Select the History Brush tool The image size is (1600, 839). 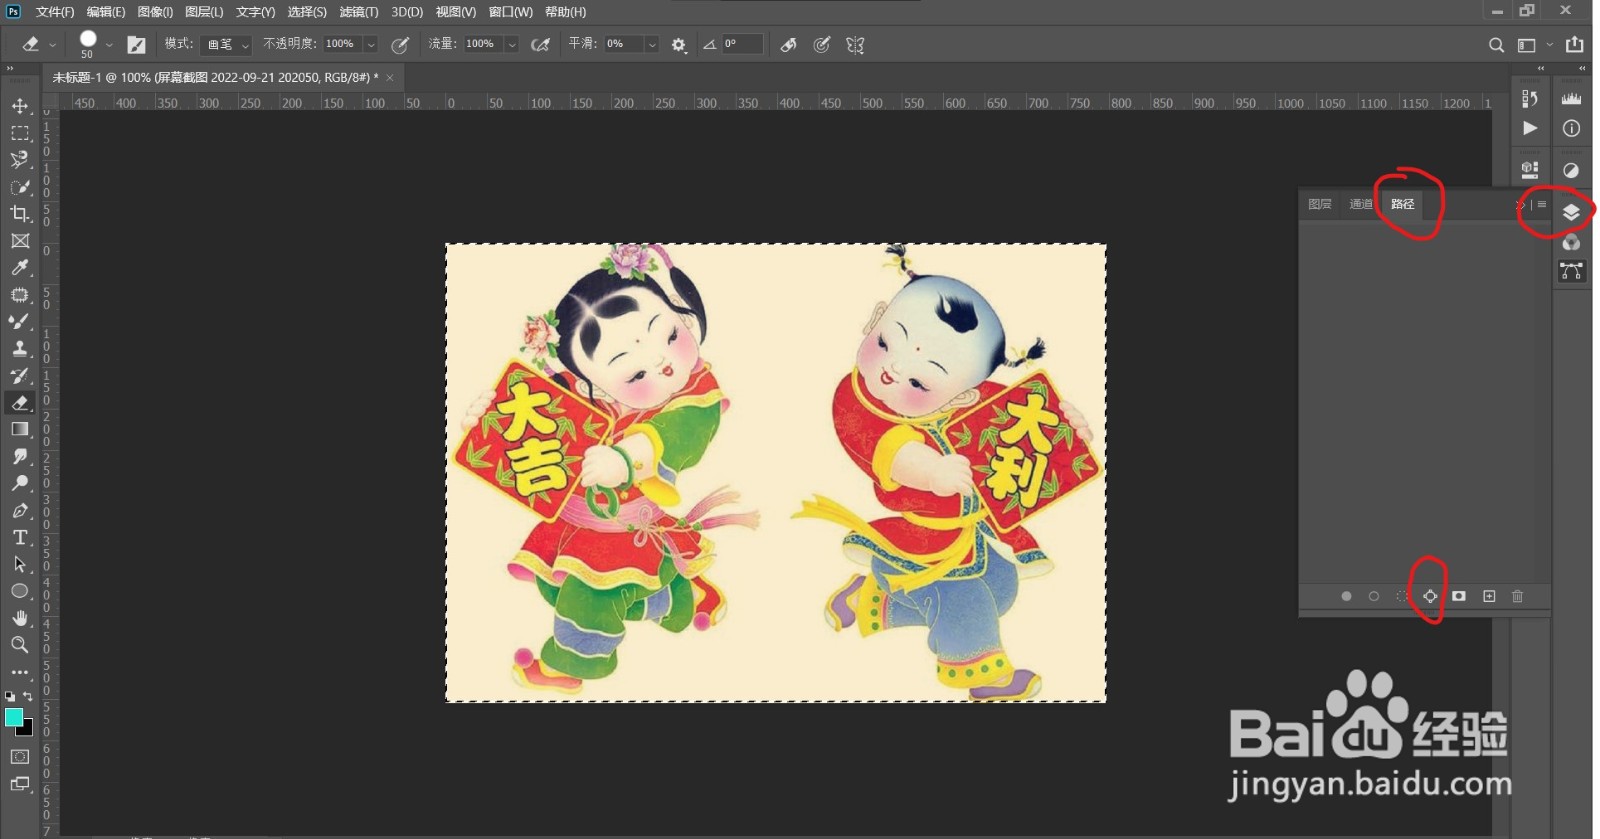(20, 376)
